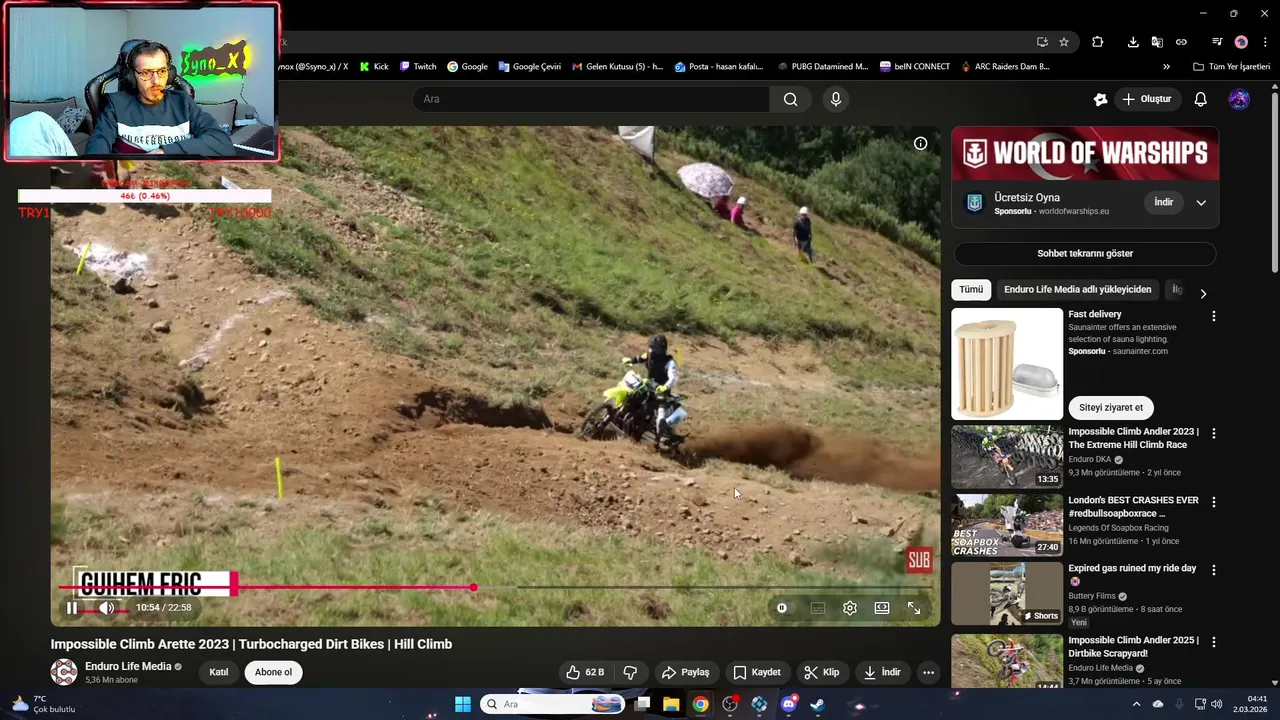Screen dimensions: 1280x720
Task: Download the video with 'İndir' below the player
Action: pyautogui.click(x=882, y=672)
